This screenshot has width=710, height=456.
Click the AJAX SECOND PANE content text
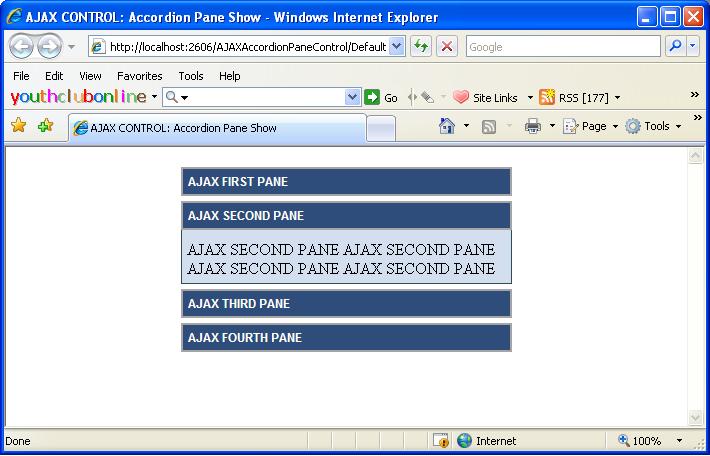point(341,259)
